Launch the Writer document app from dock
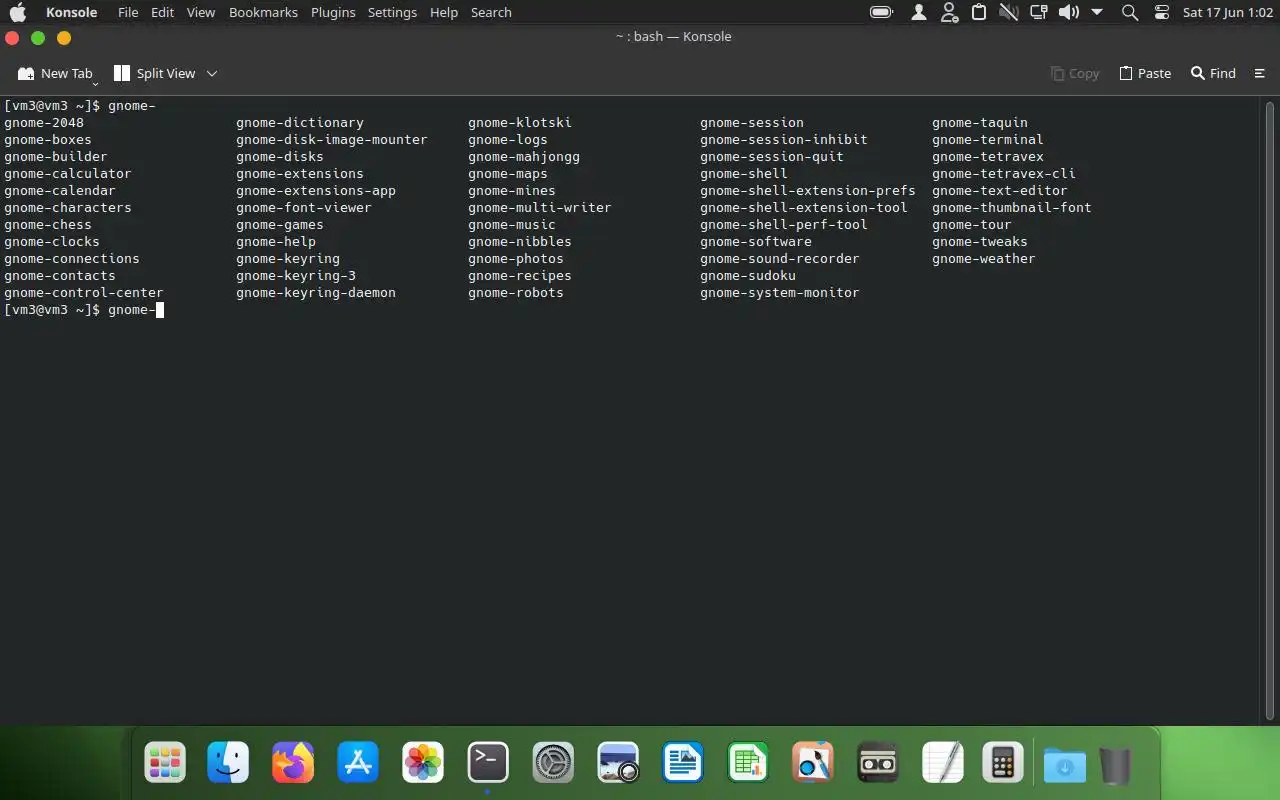 click(683, 763)
